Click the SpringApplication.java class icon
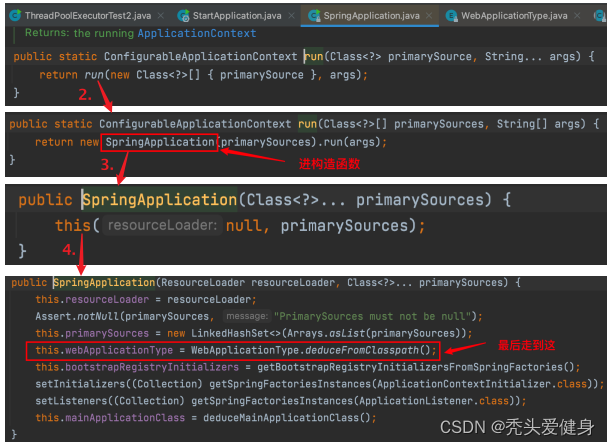This screenshot has height=446, width=611. point(314,16)
